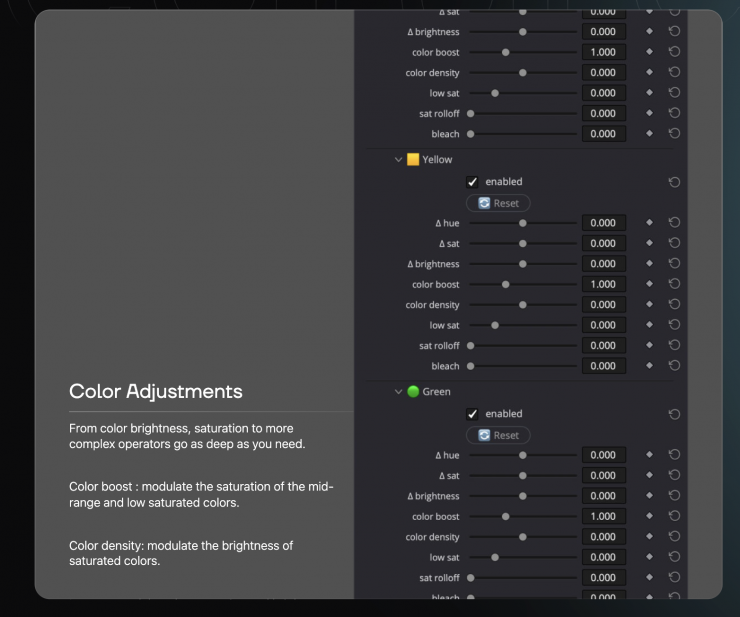Click revert icon on Green enabled row
The width and height of the screenshot is (740, 617).
[x=674, y=414]
